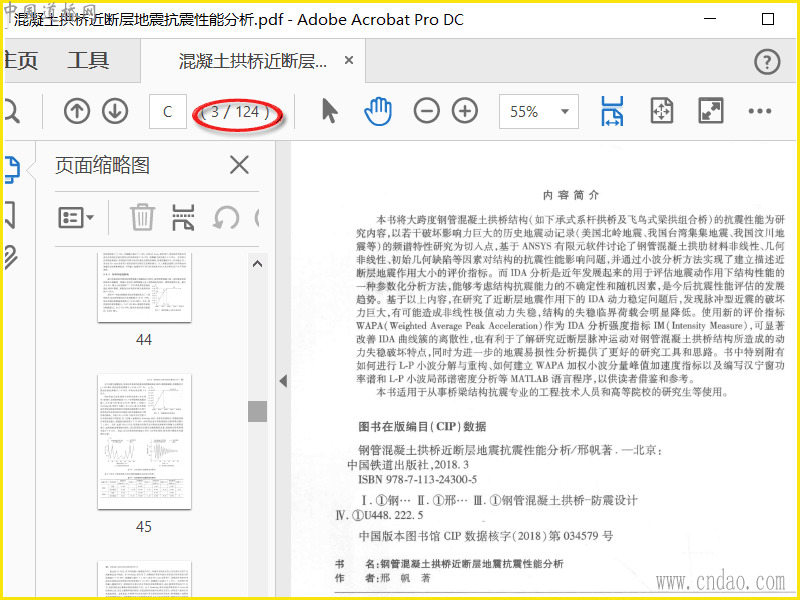800x600 pixels.
Task: Collapse the navigation pane with triangle
Action: click(283, 381)
